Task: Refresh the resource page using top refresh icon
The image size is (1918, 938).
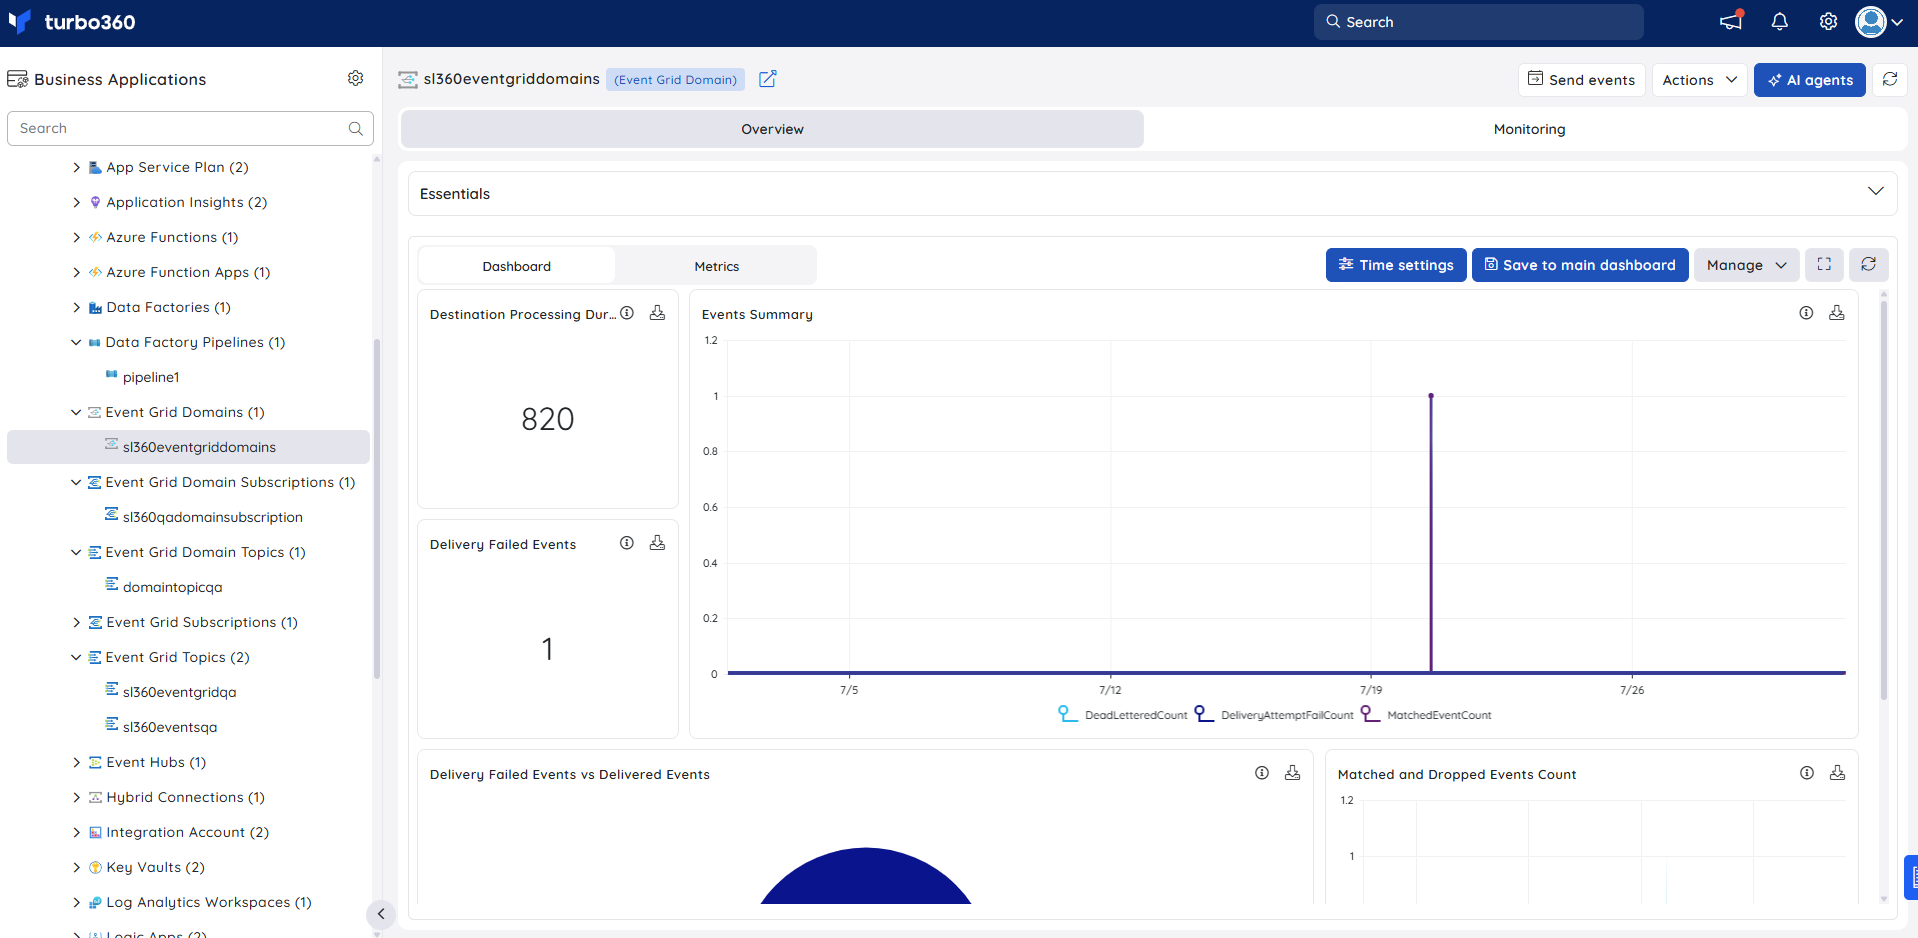Action: (1890, 80)
